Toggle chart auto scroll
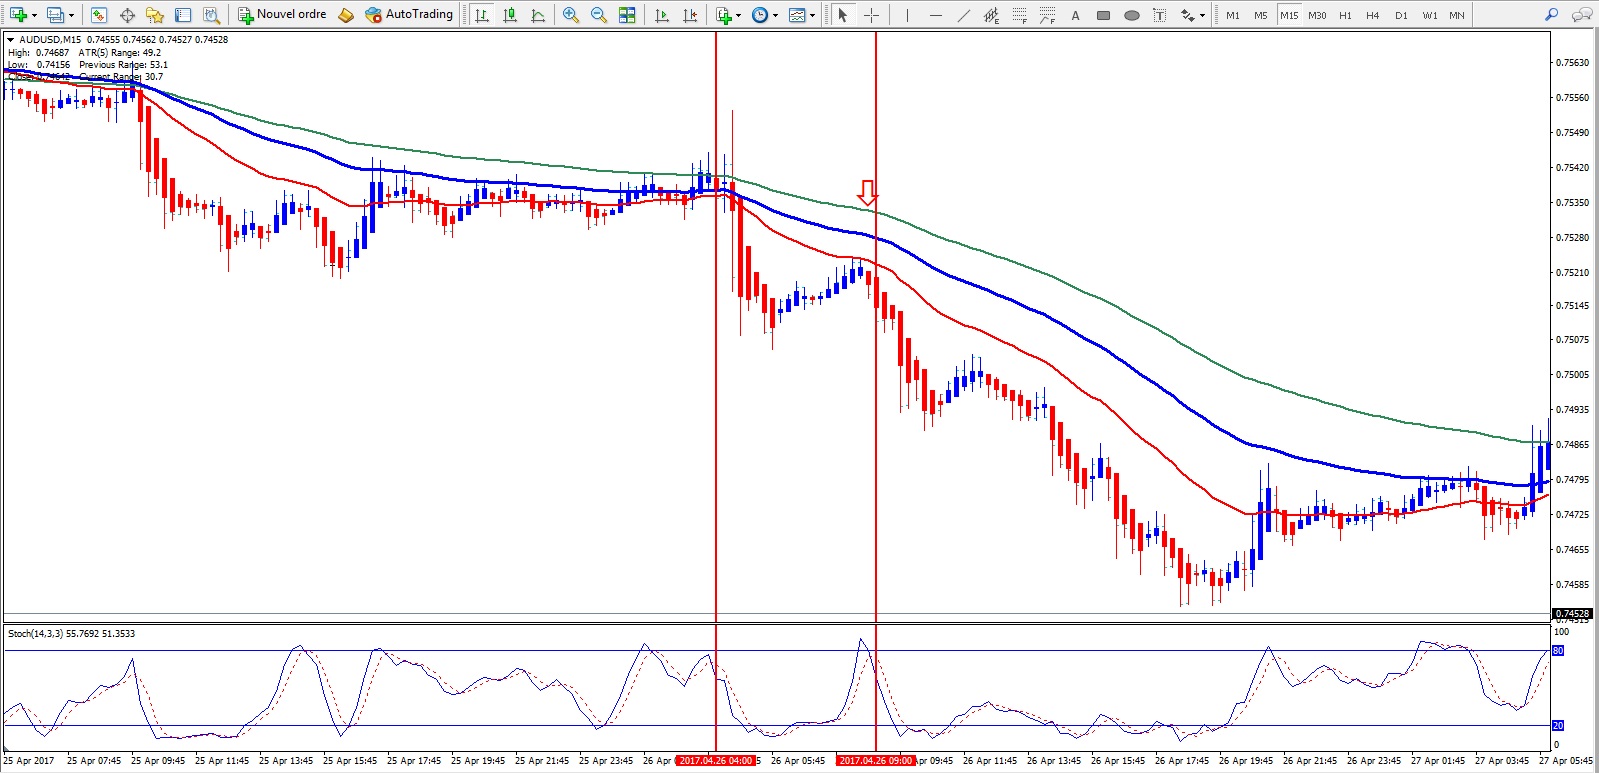This screenshot has width=1599, height=773. click(x=662, y=15)
